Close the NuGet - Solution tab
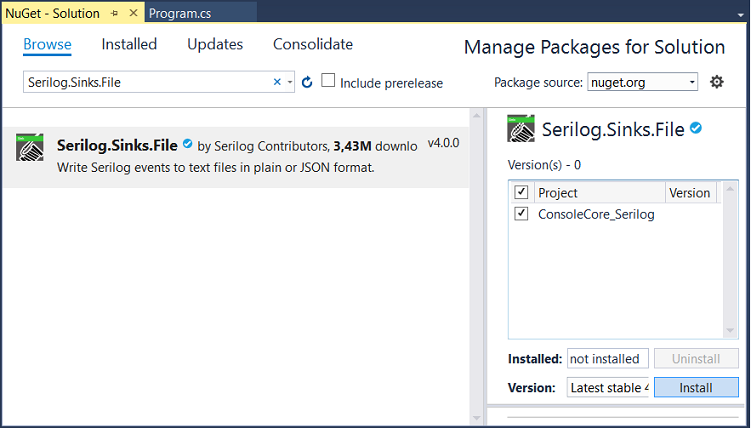Image resolution: width=751 pixels, height=428 pixels. pos(134,13)
